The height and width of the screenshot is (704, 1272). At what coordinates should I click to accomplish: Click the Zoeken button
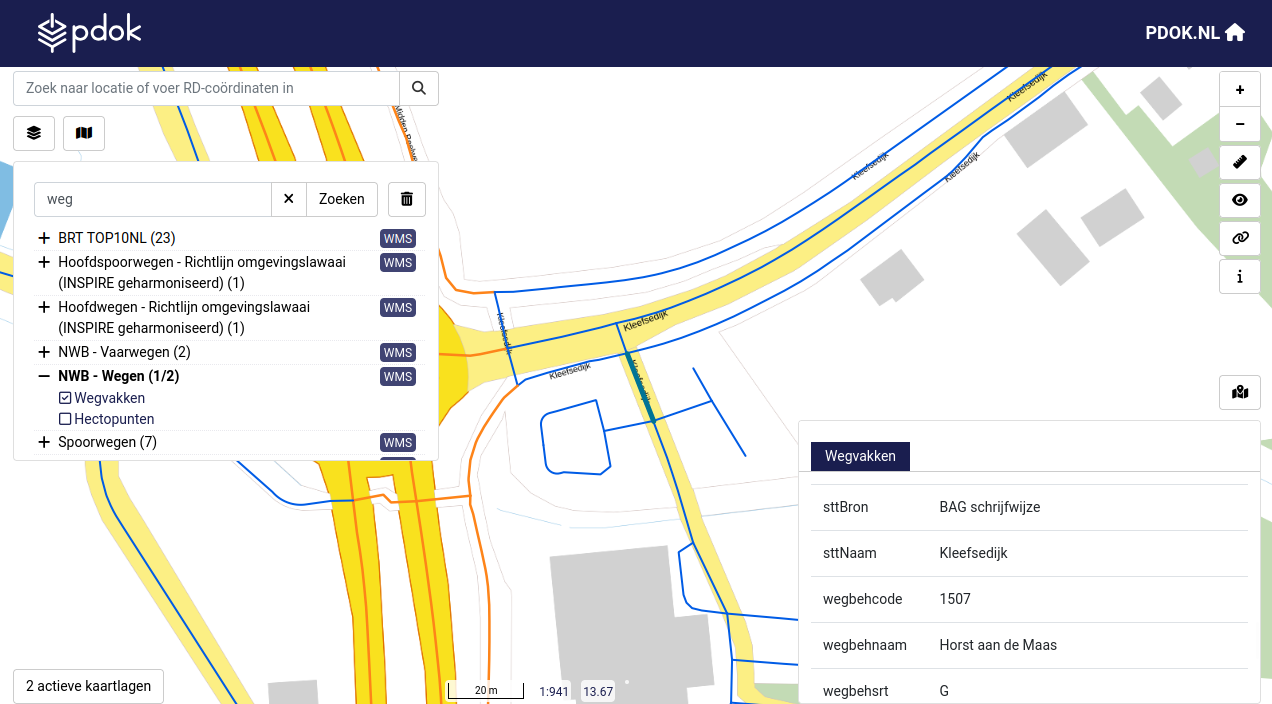(x=342, y=199)
